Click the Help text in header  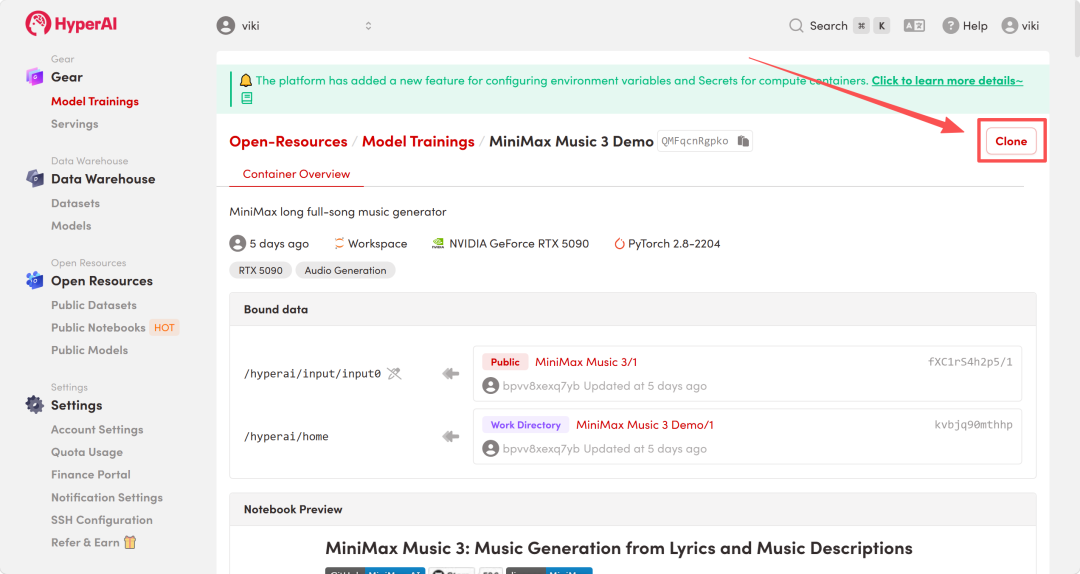[975, 25]
